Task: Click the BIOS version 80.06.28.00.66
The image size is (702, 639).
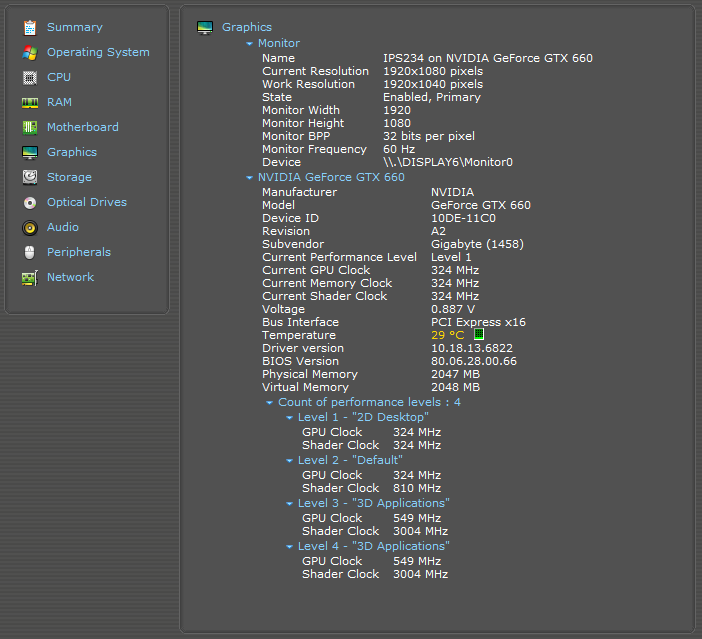Action: point(474,361)
